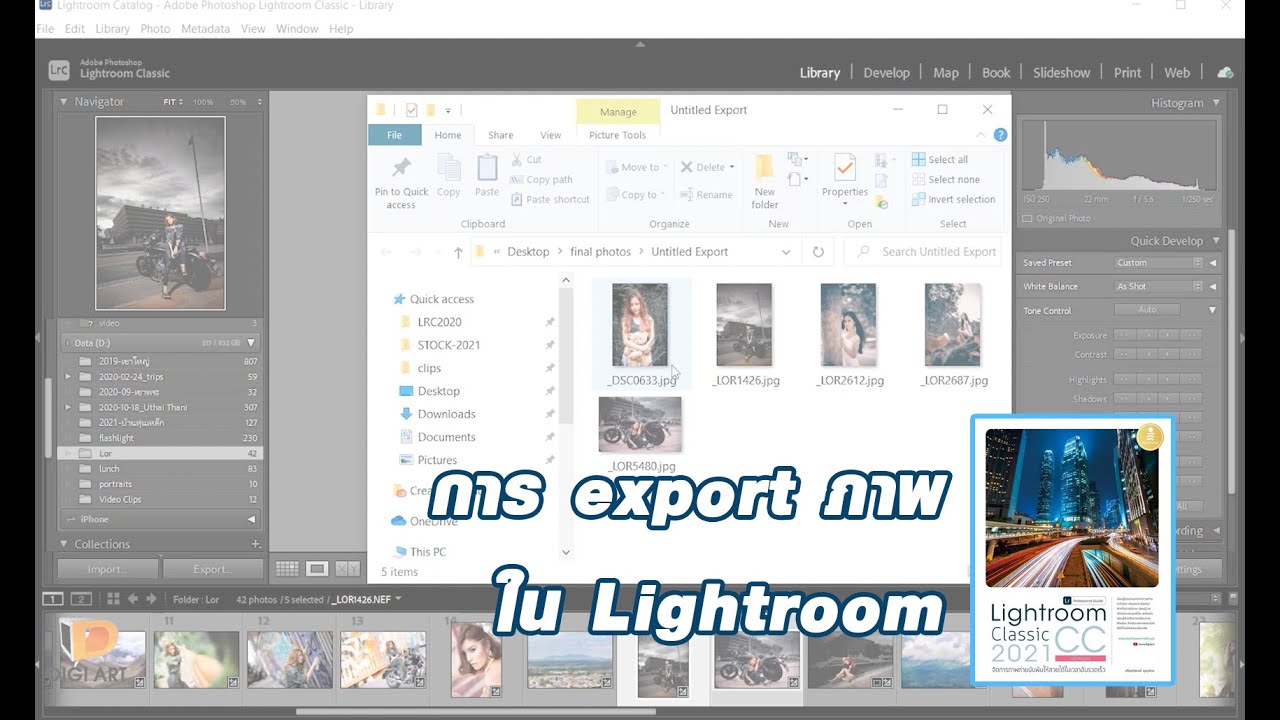Switch to the View ribbon tab
Image resolution: width=1280 pixels, height=720 pixels.
[551, 135]
